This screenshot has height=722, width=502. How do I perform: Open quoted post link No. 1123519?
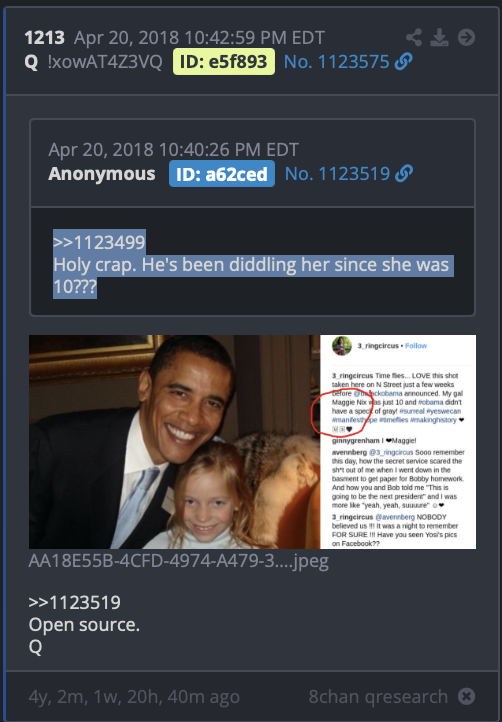pyautogui.click(x=337, y=174)
